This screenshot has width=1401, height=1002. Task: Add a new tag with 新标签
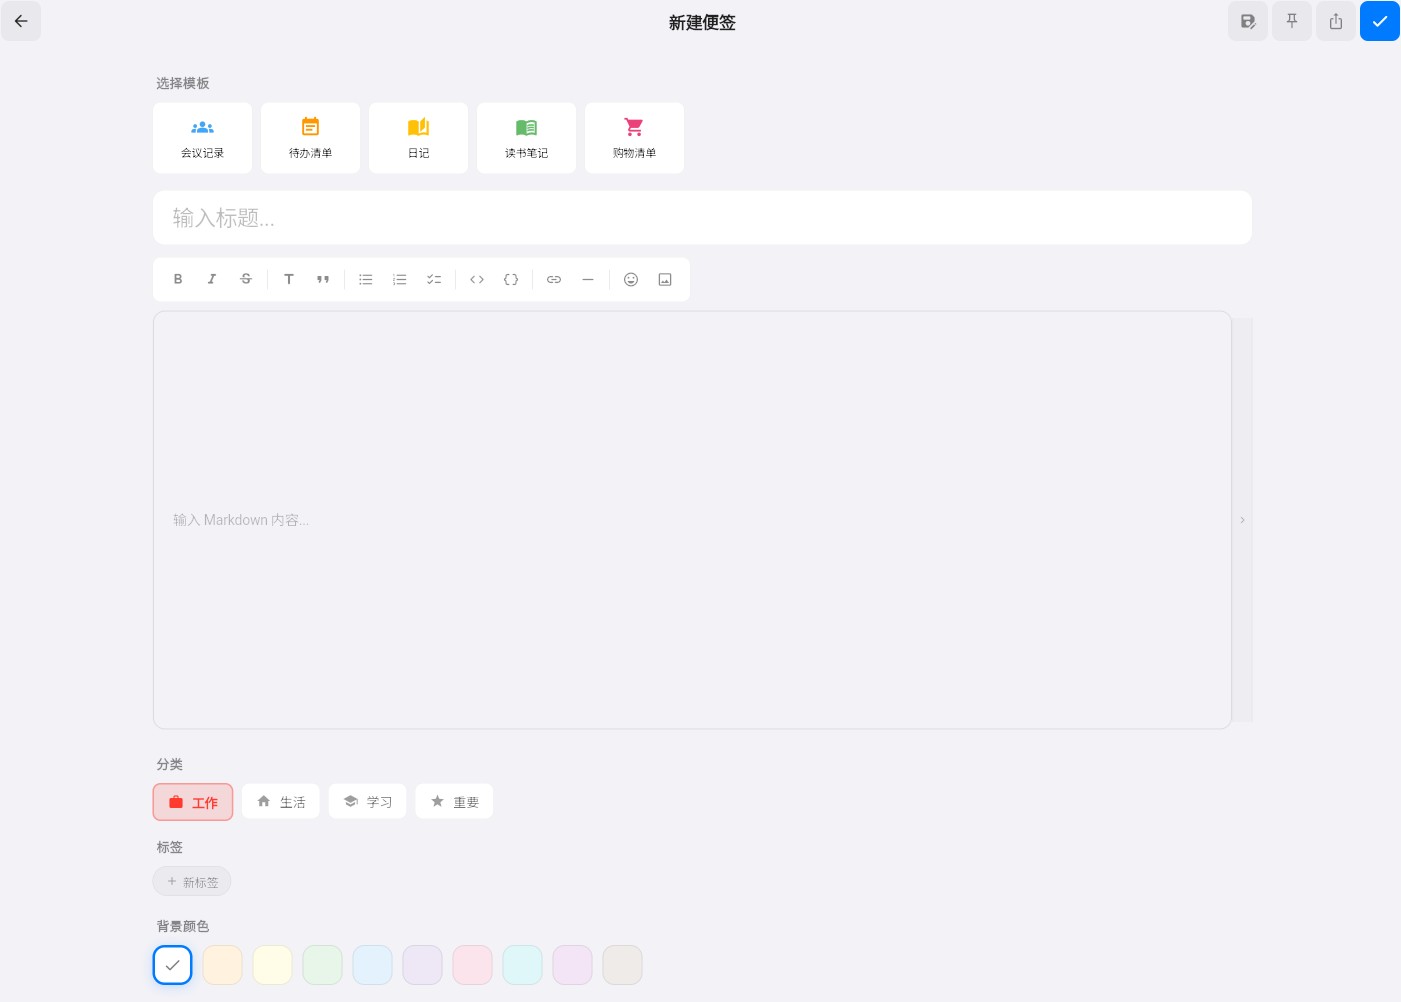coord(192,882)
